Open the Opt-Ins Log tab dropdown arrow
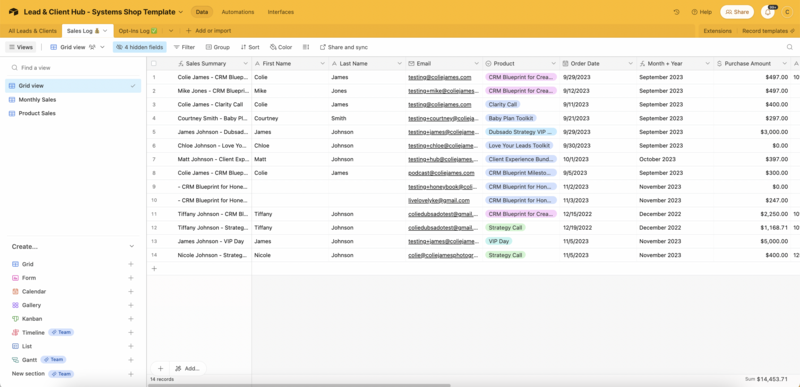Viewport: 800px width, 387px height. pyautogui.click(x=171, y=31)
